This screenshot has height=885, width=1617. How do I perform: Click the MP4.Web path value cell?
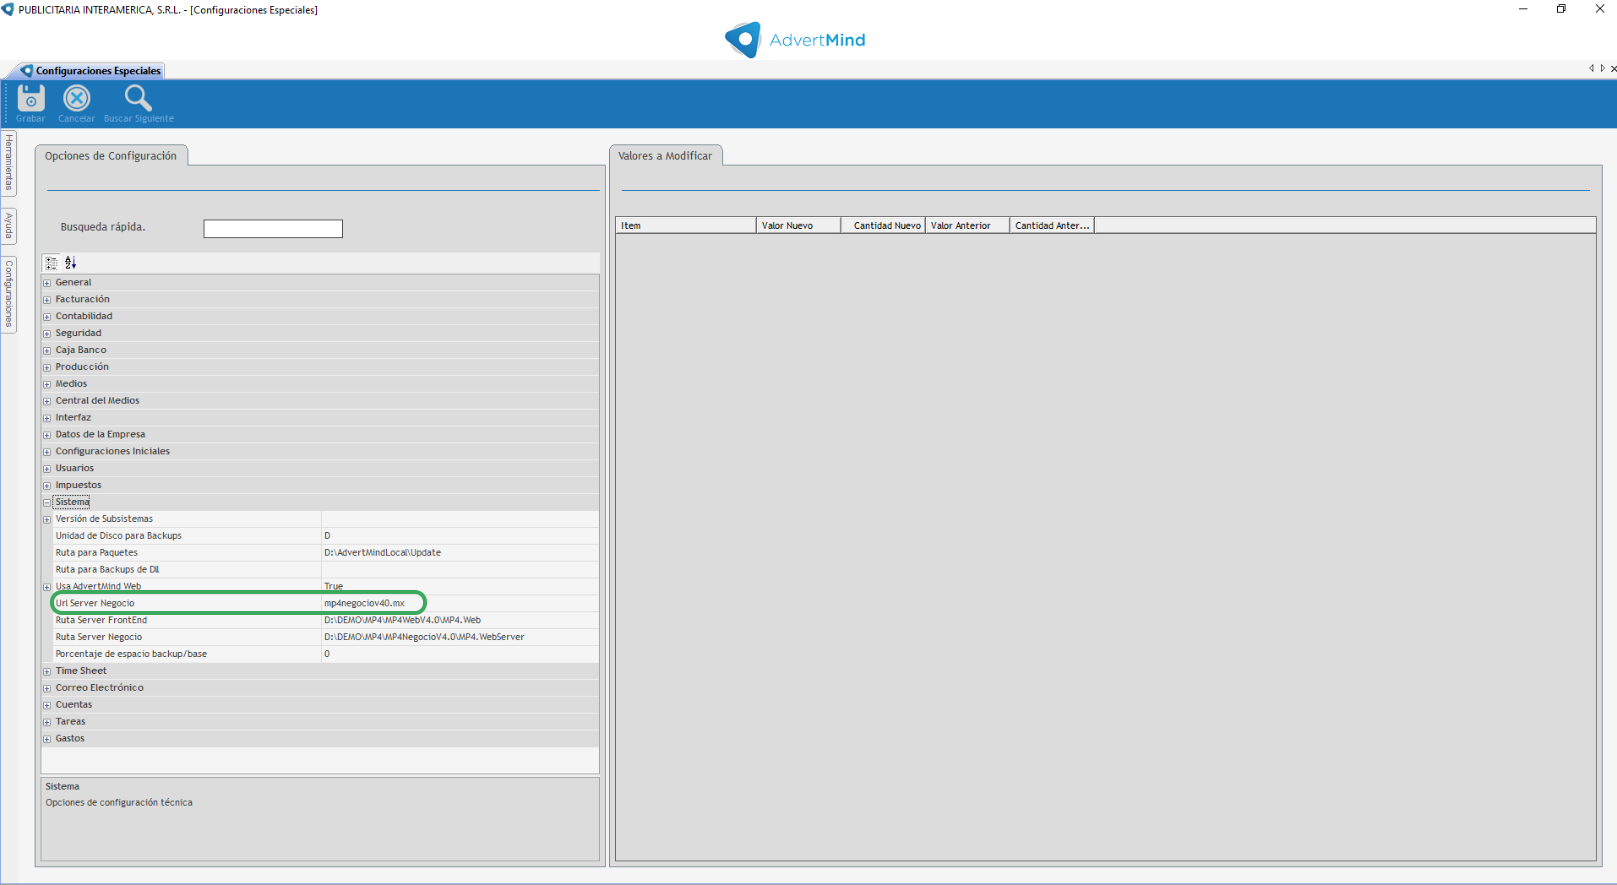coord(461,621)
